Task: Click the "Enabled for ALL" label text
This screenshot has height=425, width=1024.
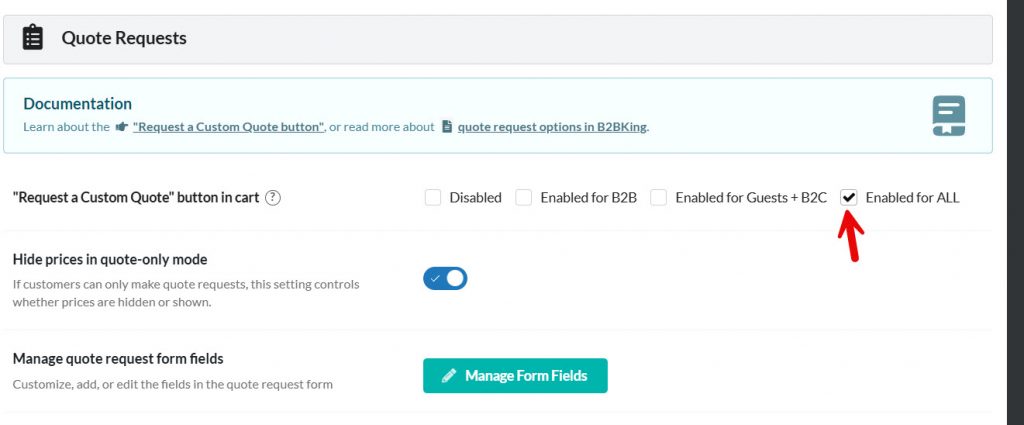Action: [x=912, y=198]
